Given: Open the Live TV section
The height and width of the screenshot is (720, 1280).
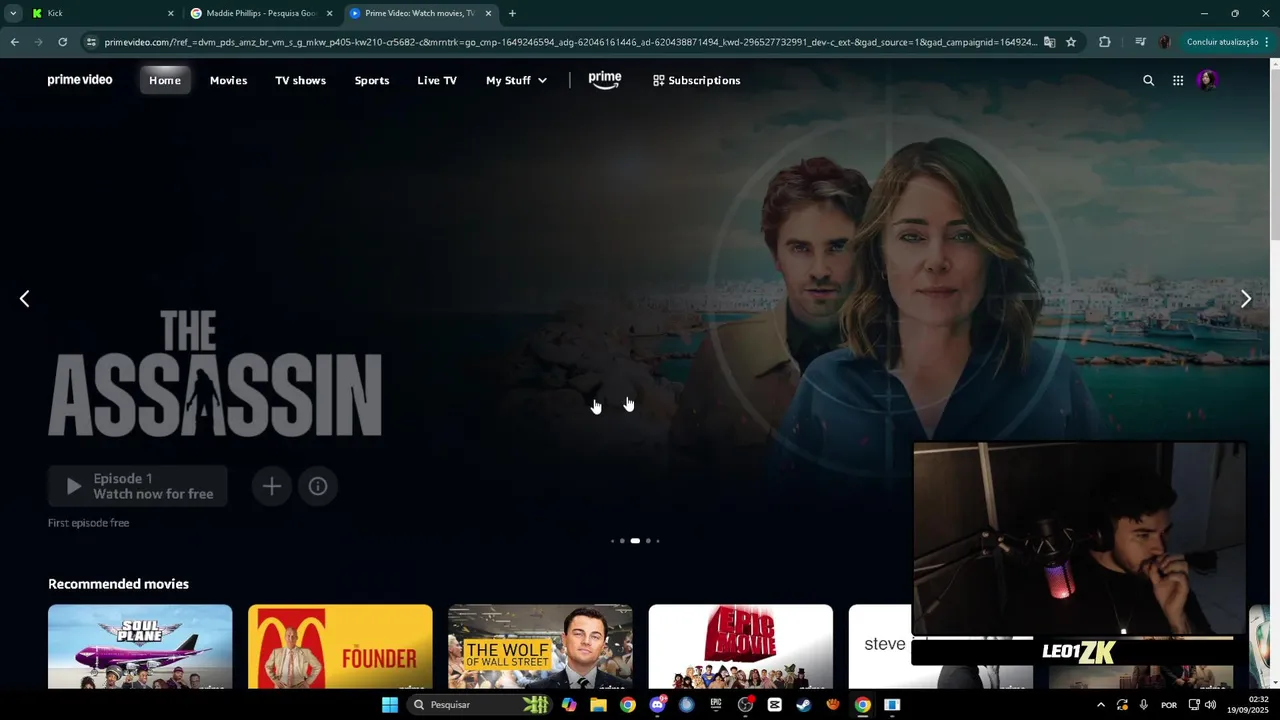Looking at the screenshot, I should coord(437,80).
